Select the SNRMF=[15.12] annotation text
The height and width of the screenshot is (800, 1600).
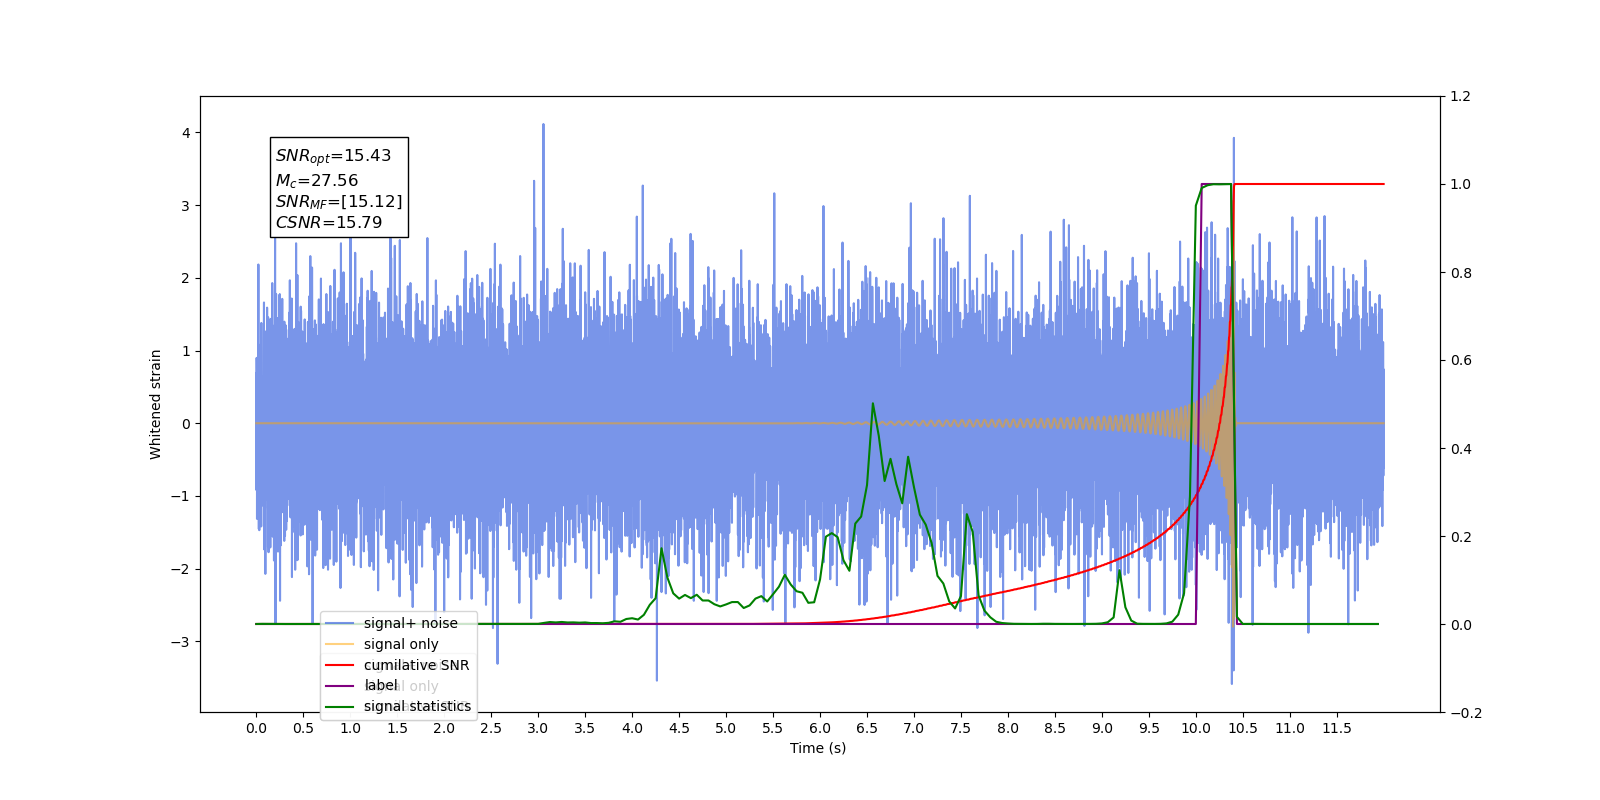click(x=339, y=202)
